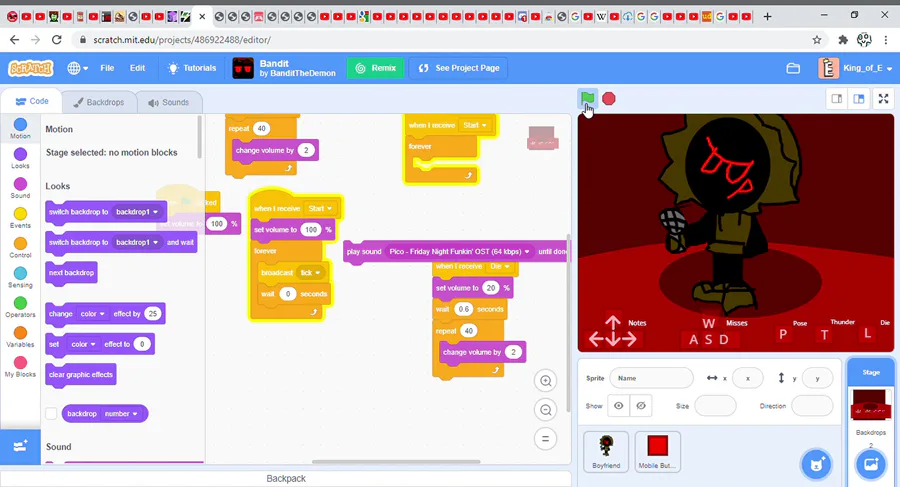Open backdrop1 dropdown in switch backdrop block
900x487 pixels.
[137, 212]
